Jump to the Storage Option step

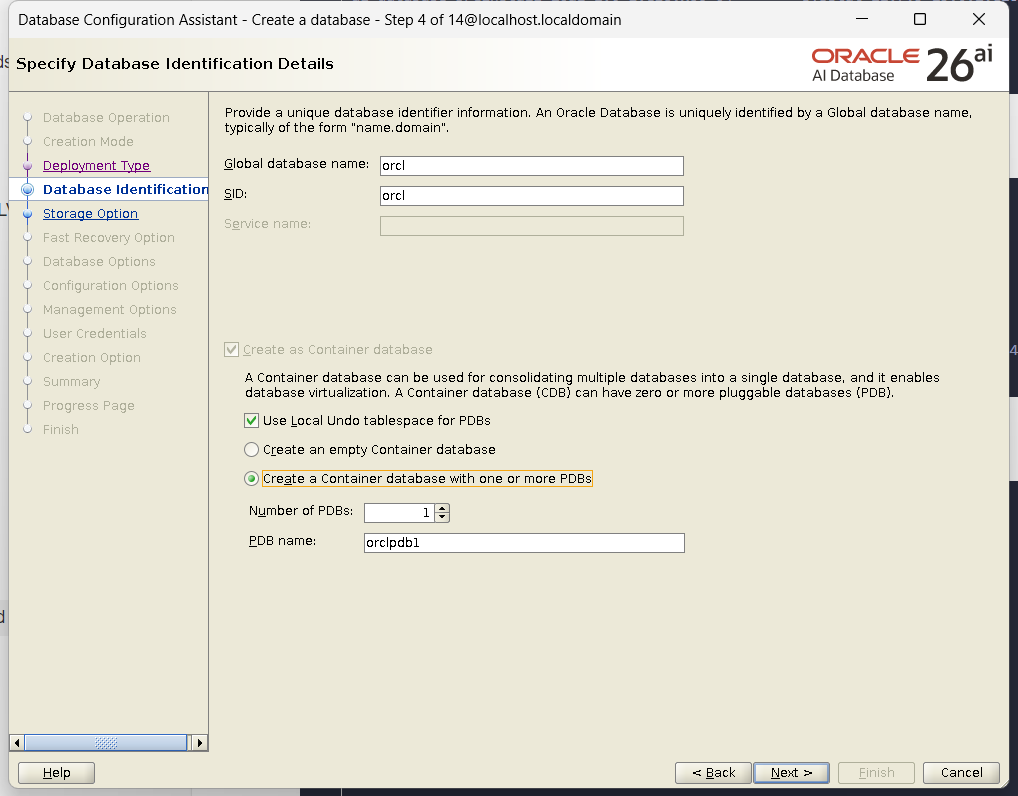click(x=90, y=214)
